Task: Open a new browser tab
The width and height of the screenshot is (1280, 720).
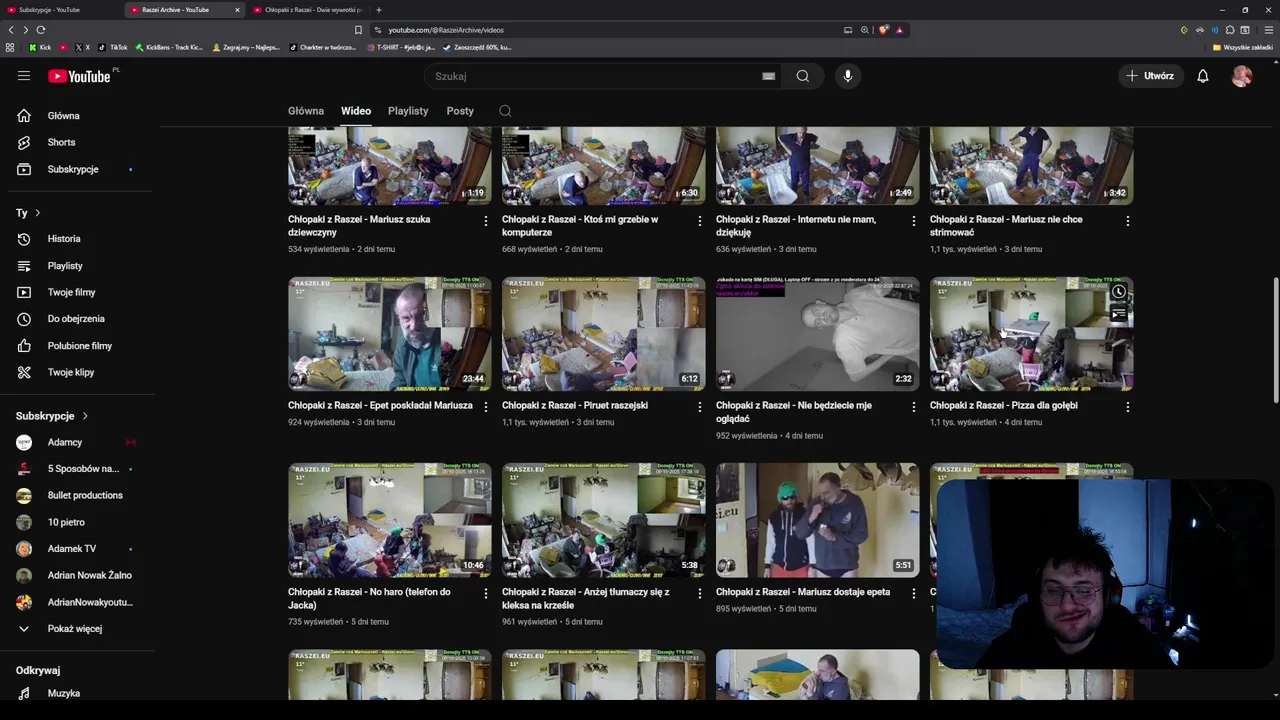Action: tap(379, 10)
